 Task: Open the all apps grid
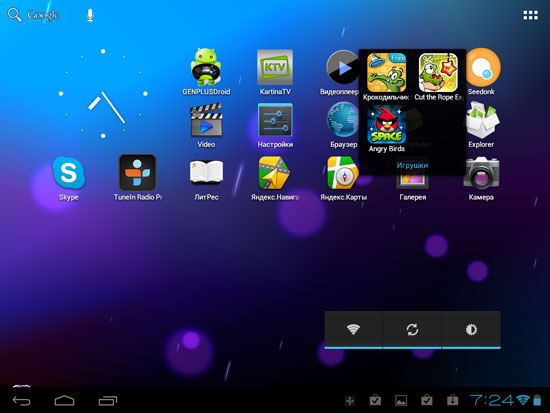[530, 15]
